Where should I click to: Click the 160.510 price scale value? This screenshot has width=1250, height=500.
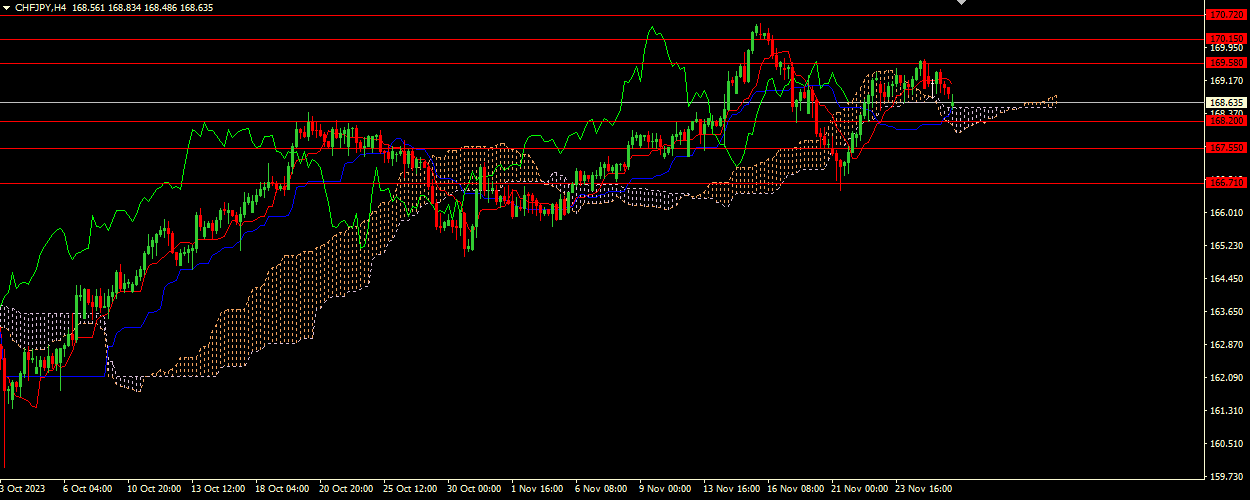pyautogui.click(x=1226, y=443)
